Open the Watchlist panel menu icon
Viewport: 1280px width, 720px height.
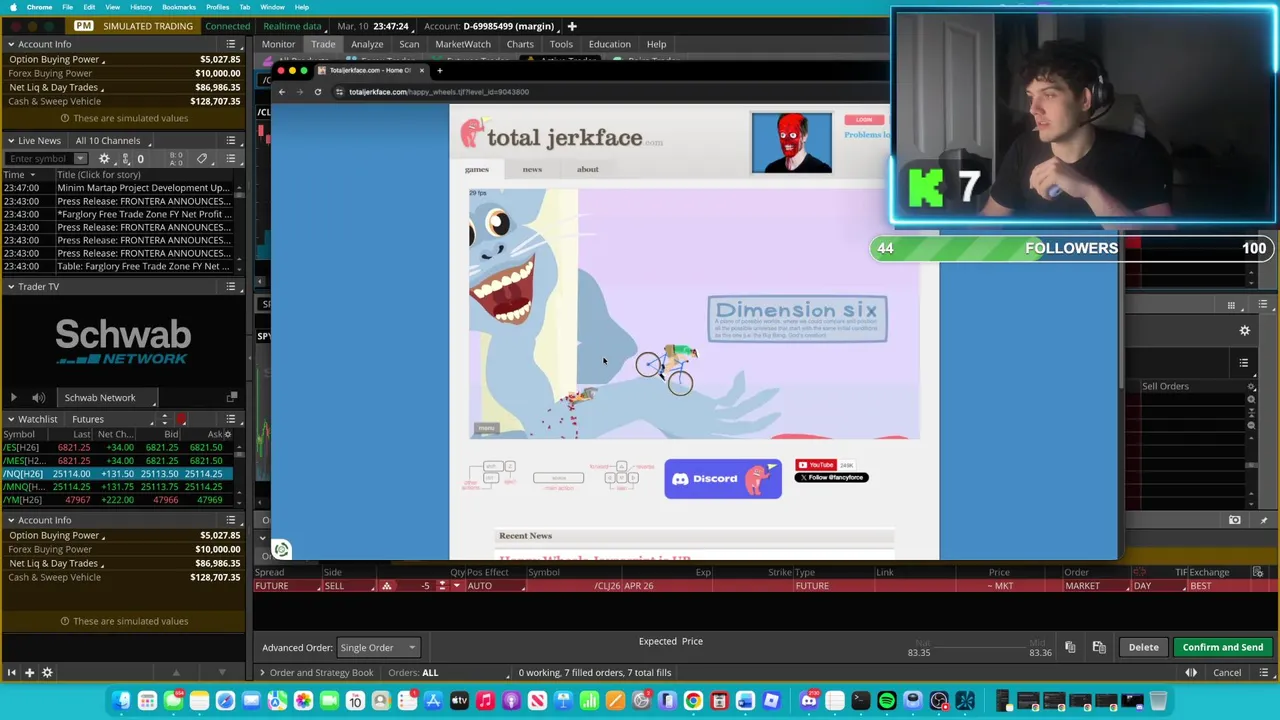click(x=231, y=419)
